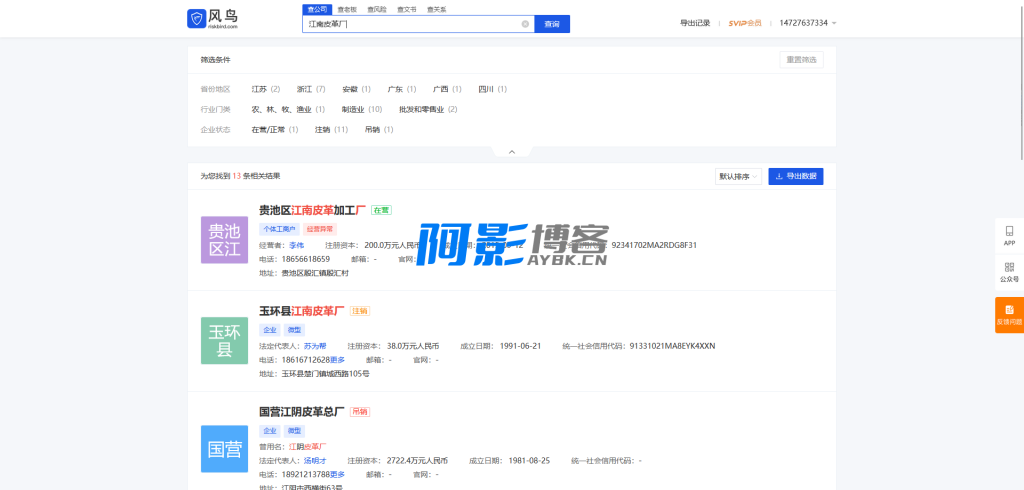The width and height of the screenshot is (1024, 490).
Task: Filter by industry 制造业 (10)
Action: point(361,109)
